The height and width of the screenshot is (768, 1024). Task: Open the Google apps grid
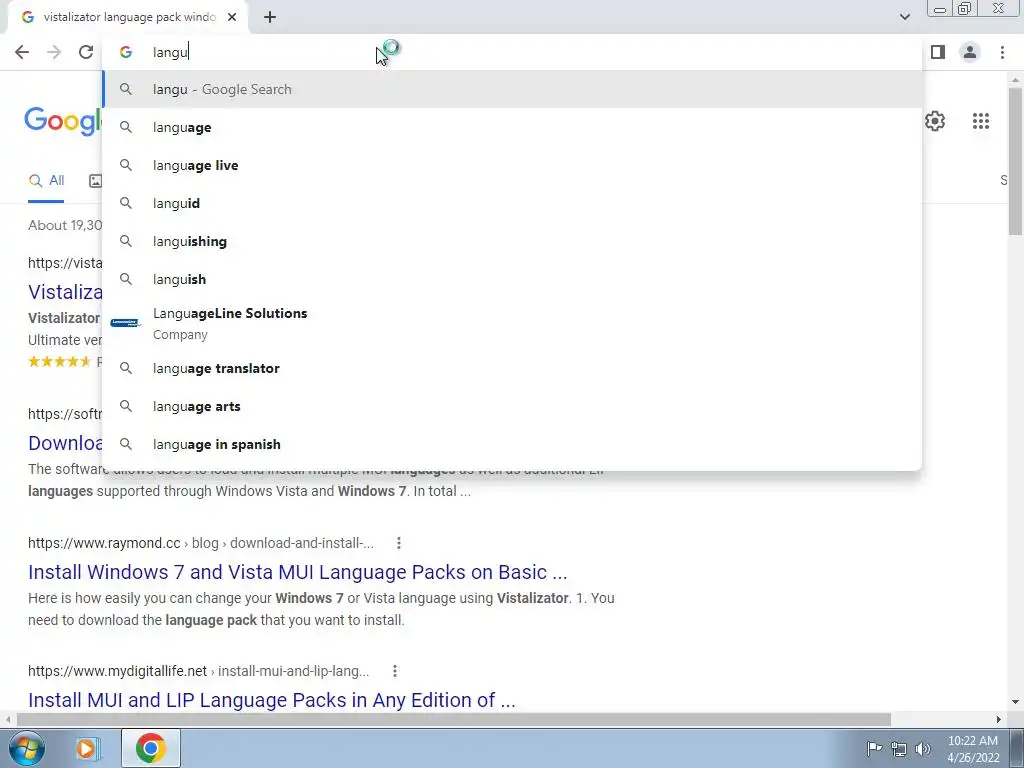(980, 121)
